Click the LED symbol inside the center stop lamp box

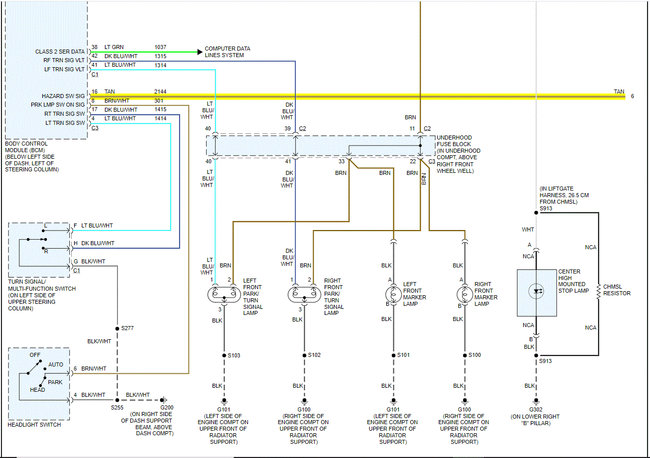point(536,291)
